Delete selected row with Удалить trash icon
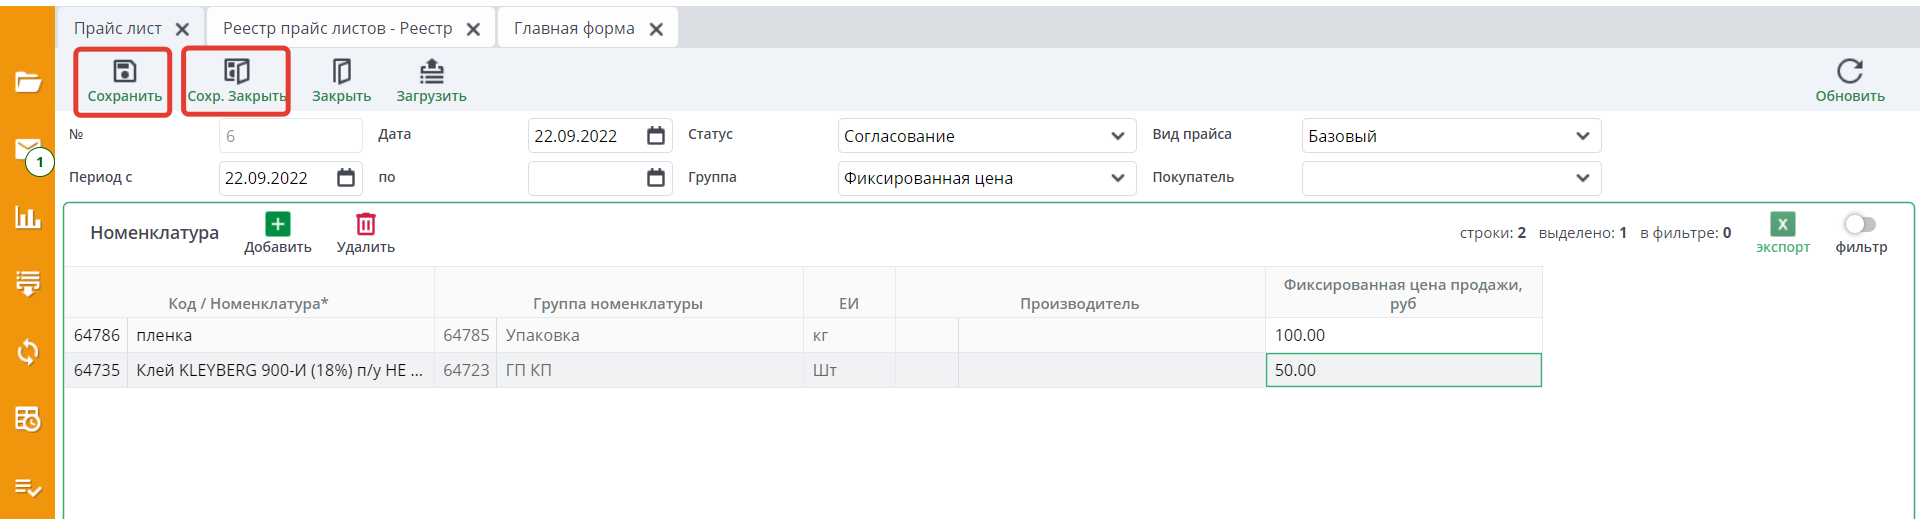1920x519 pixels. 366,224
